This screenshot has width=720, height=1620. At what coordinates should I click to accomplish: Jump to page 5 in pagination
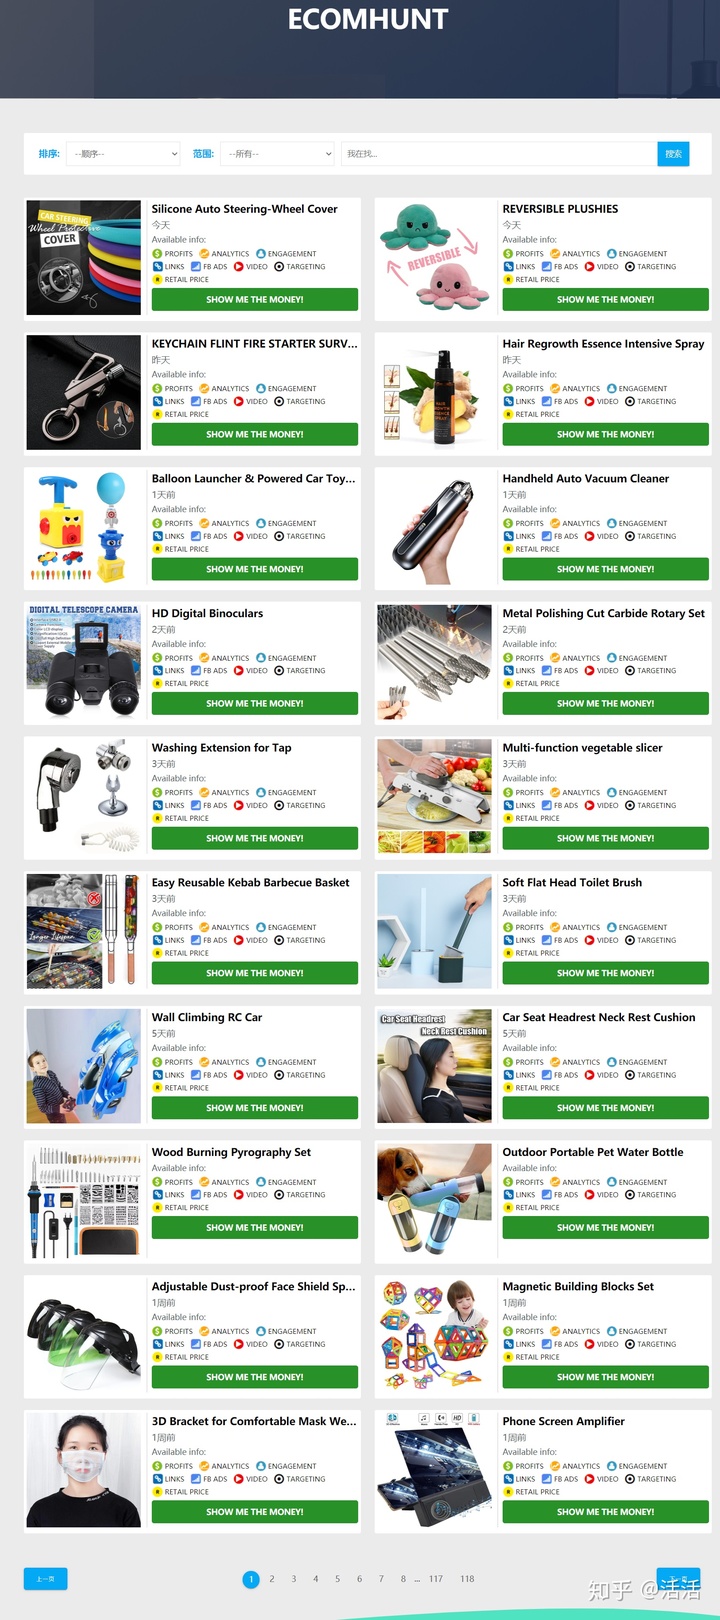tap(338, 1579)
